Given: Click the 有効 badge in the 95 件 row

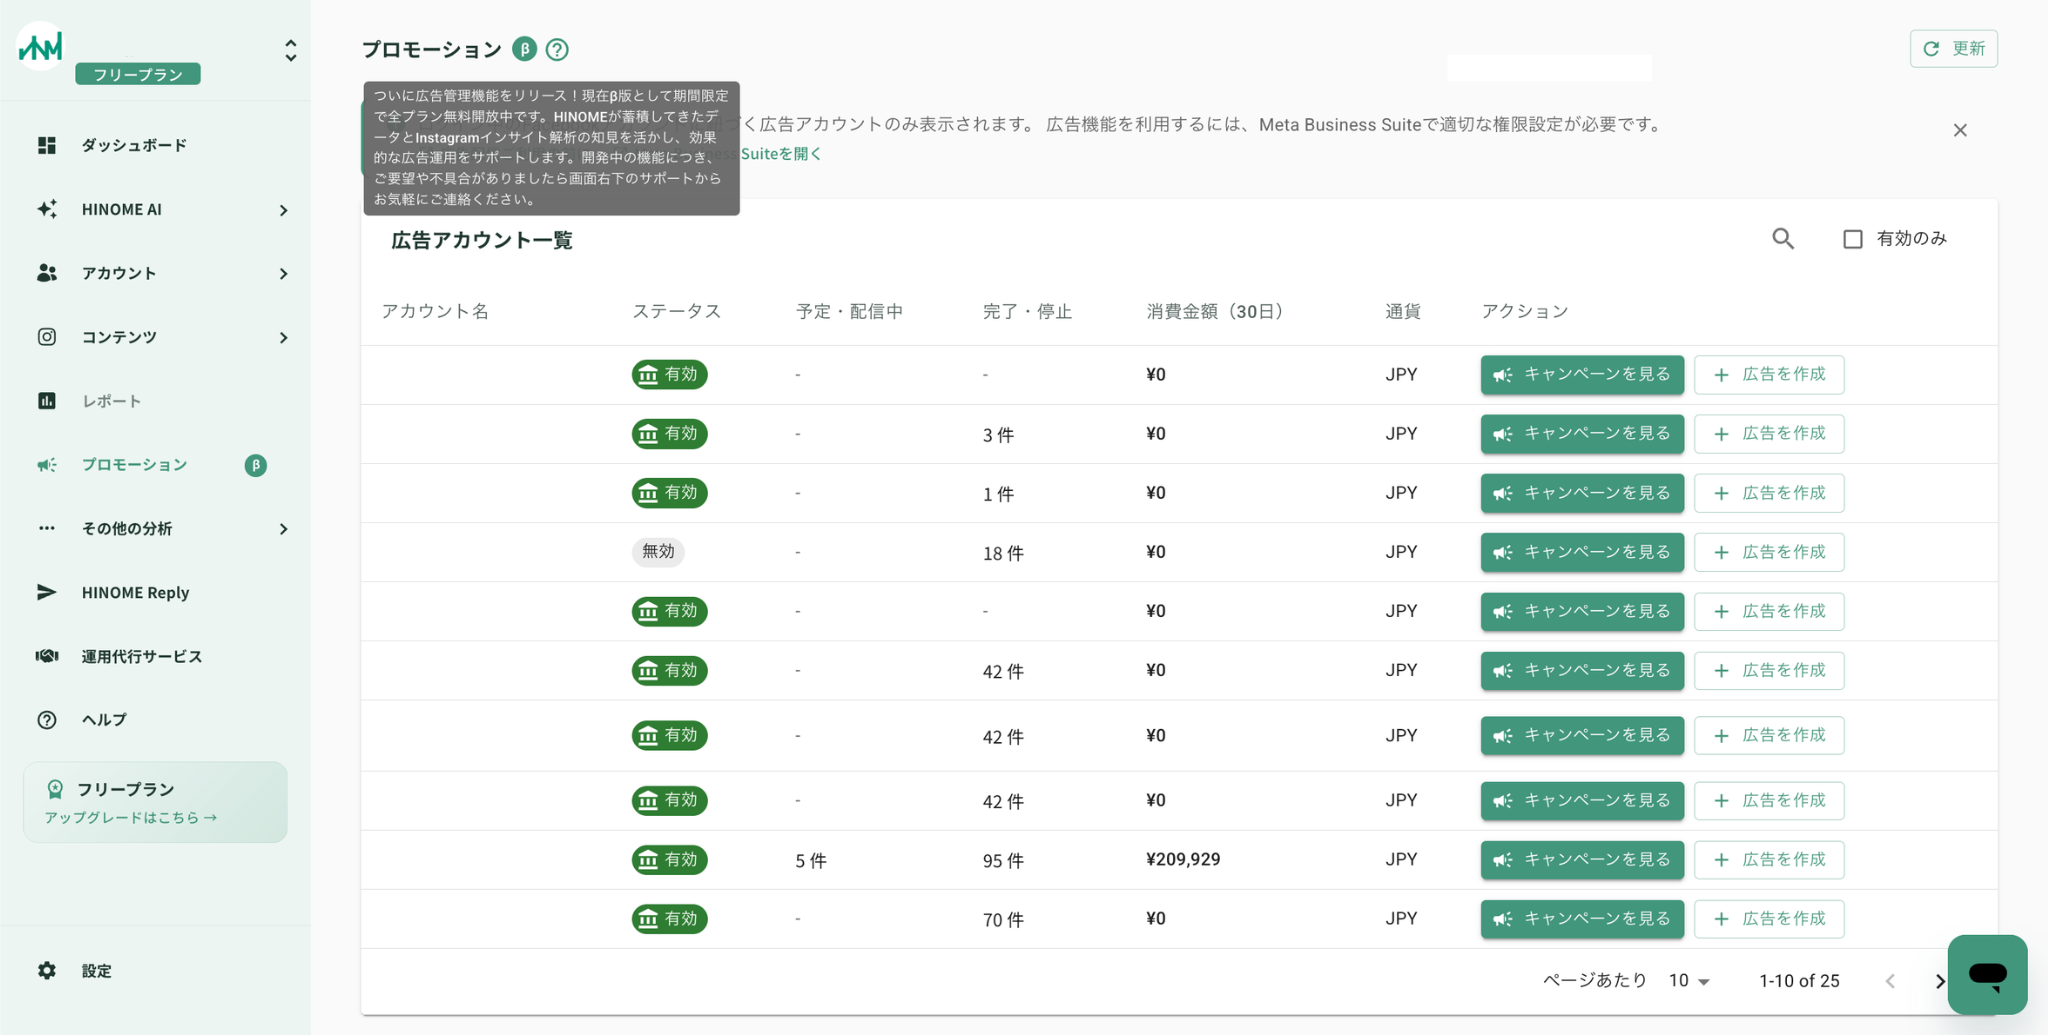Looking at the screenshot, I should [x=669, y=860].
